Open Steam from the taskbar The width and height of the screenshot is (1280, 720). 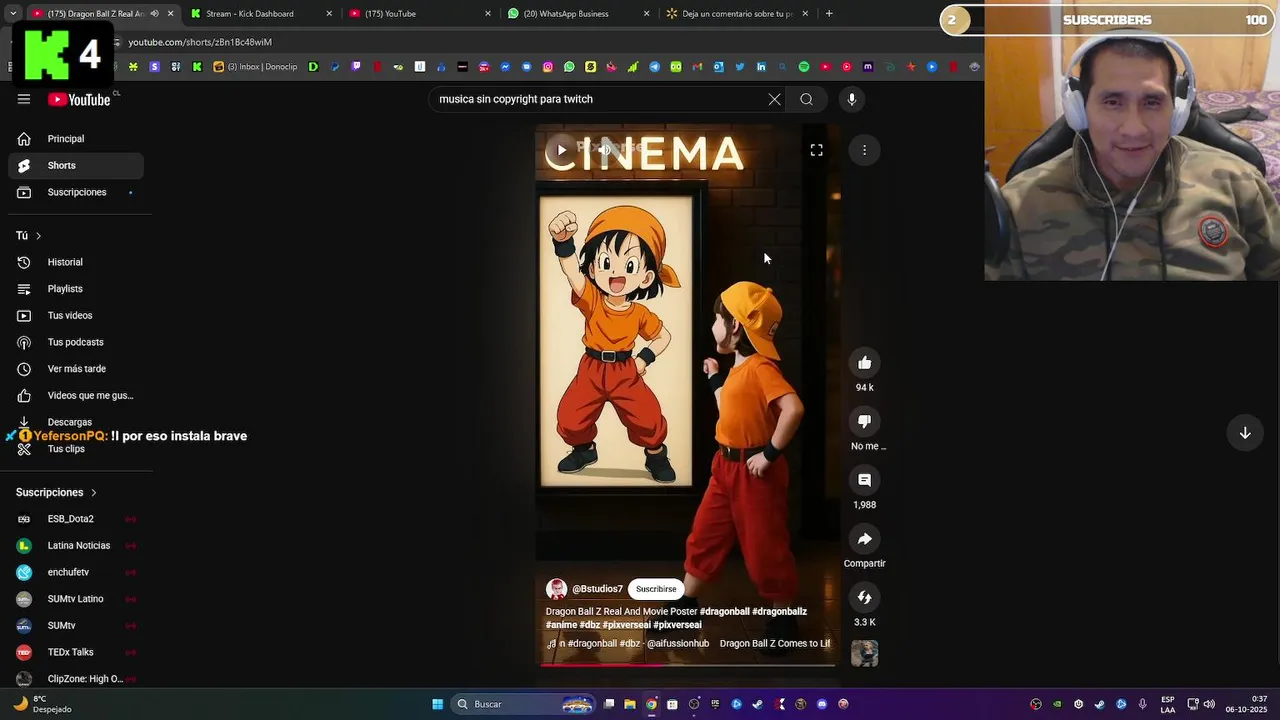pyautogui.click(x=757, y=704)
